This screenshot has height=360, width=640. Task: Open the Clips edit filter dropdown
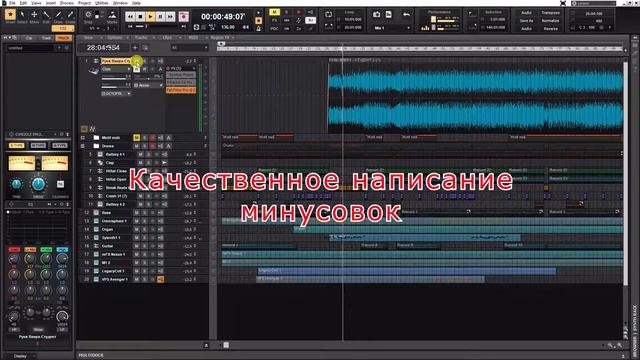click(116, 69)
